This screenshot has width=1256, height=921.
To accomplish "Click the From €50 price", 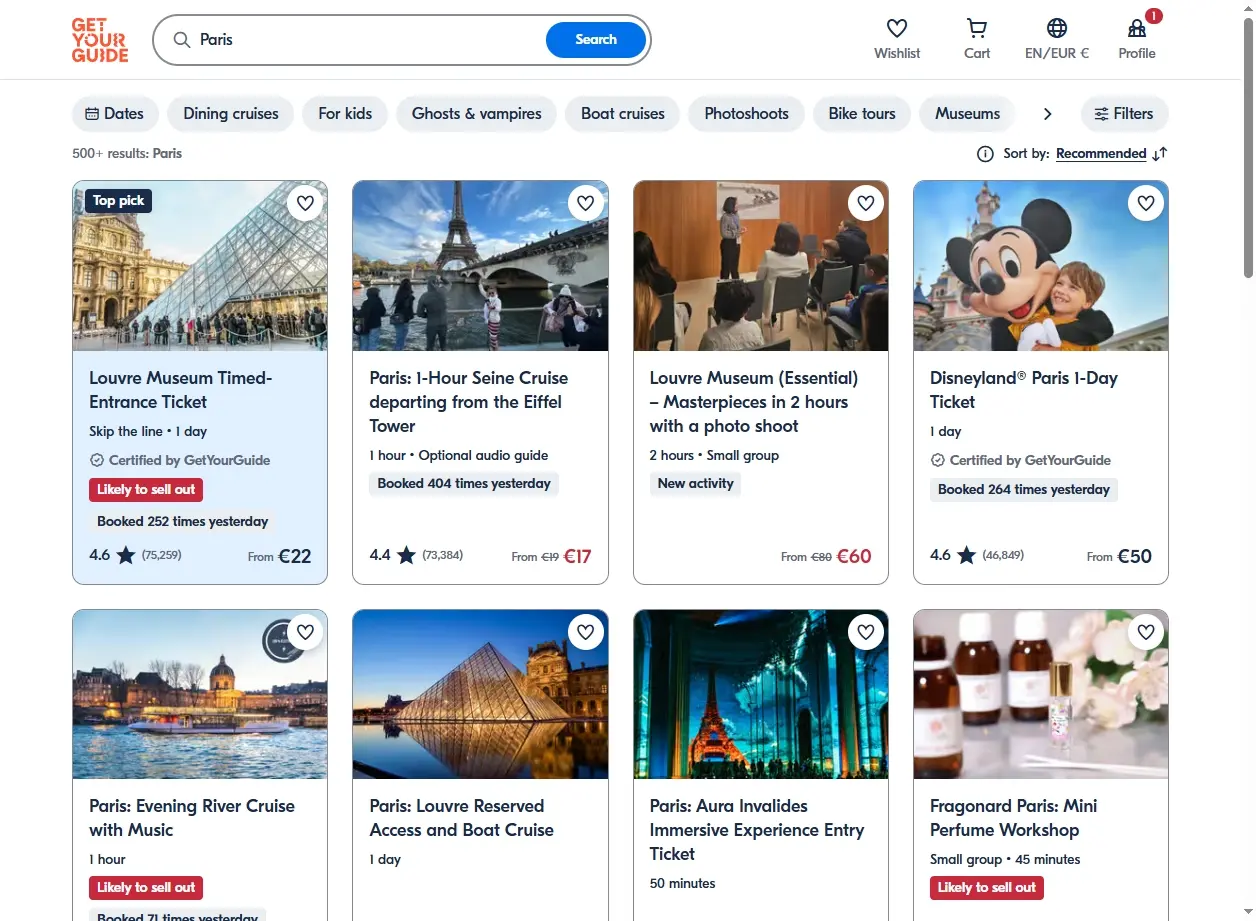I will [1120, 556].
